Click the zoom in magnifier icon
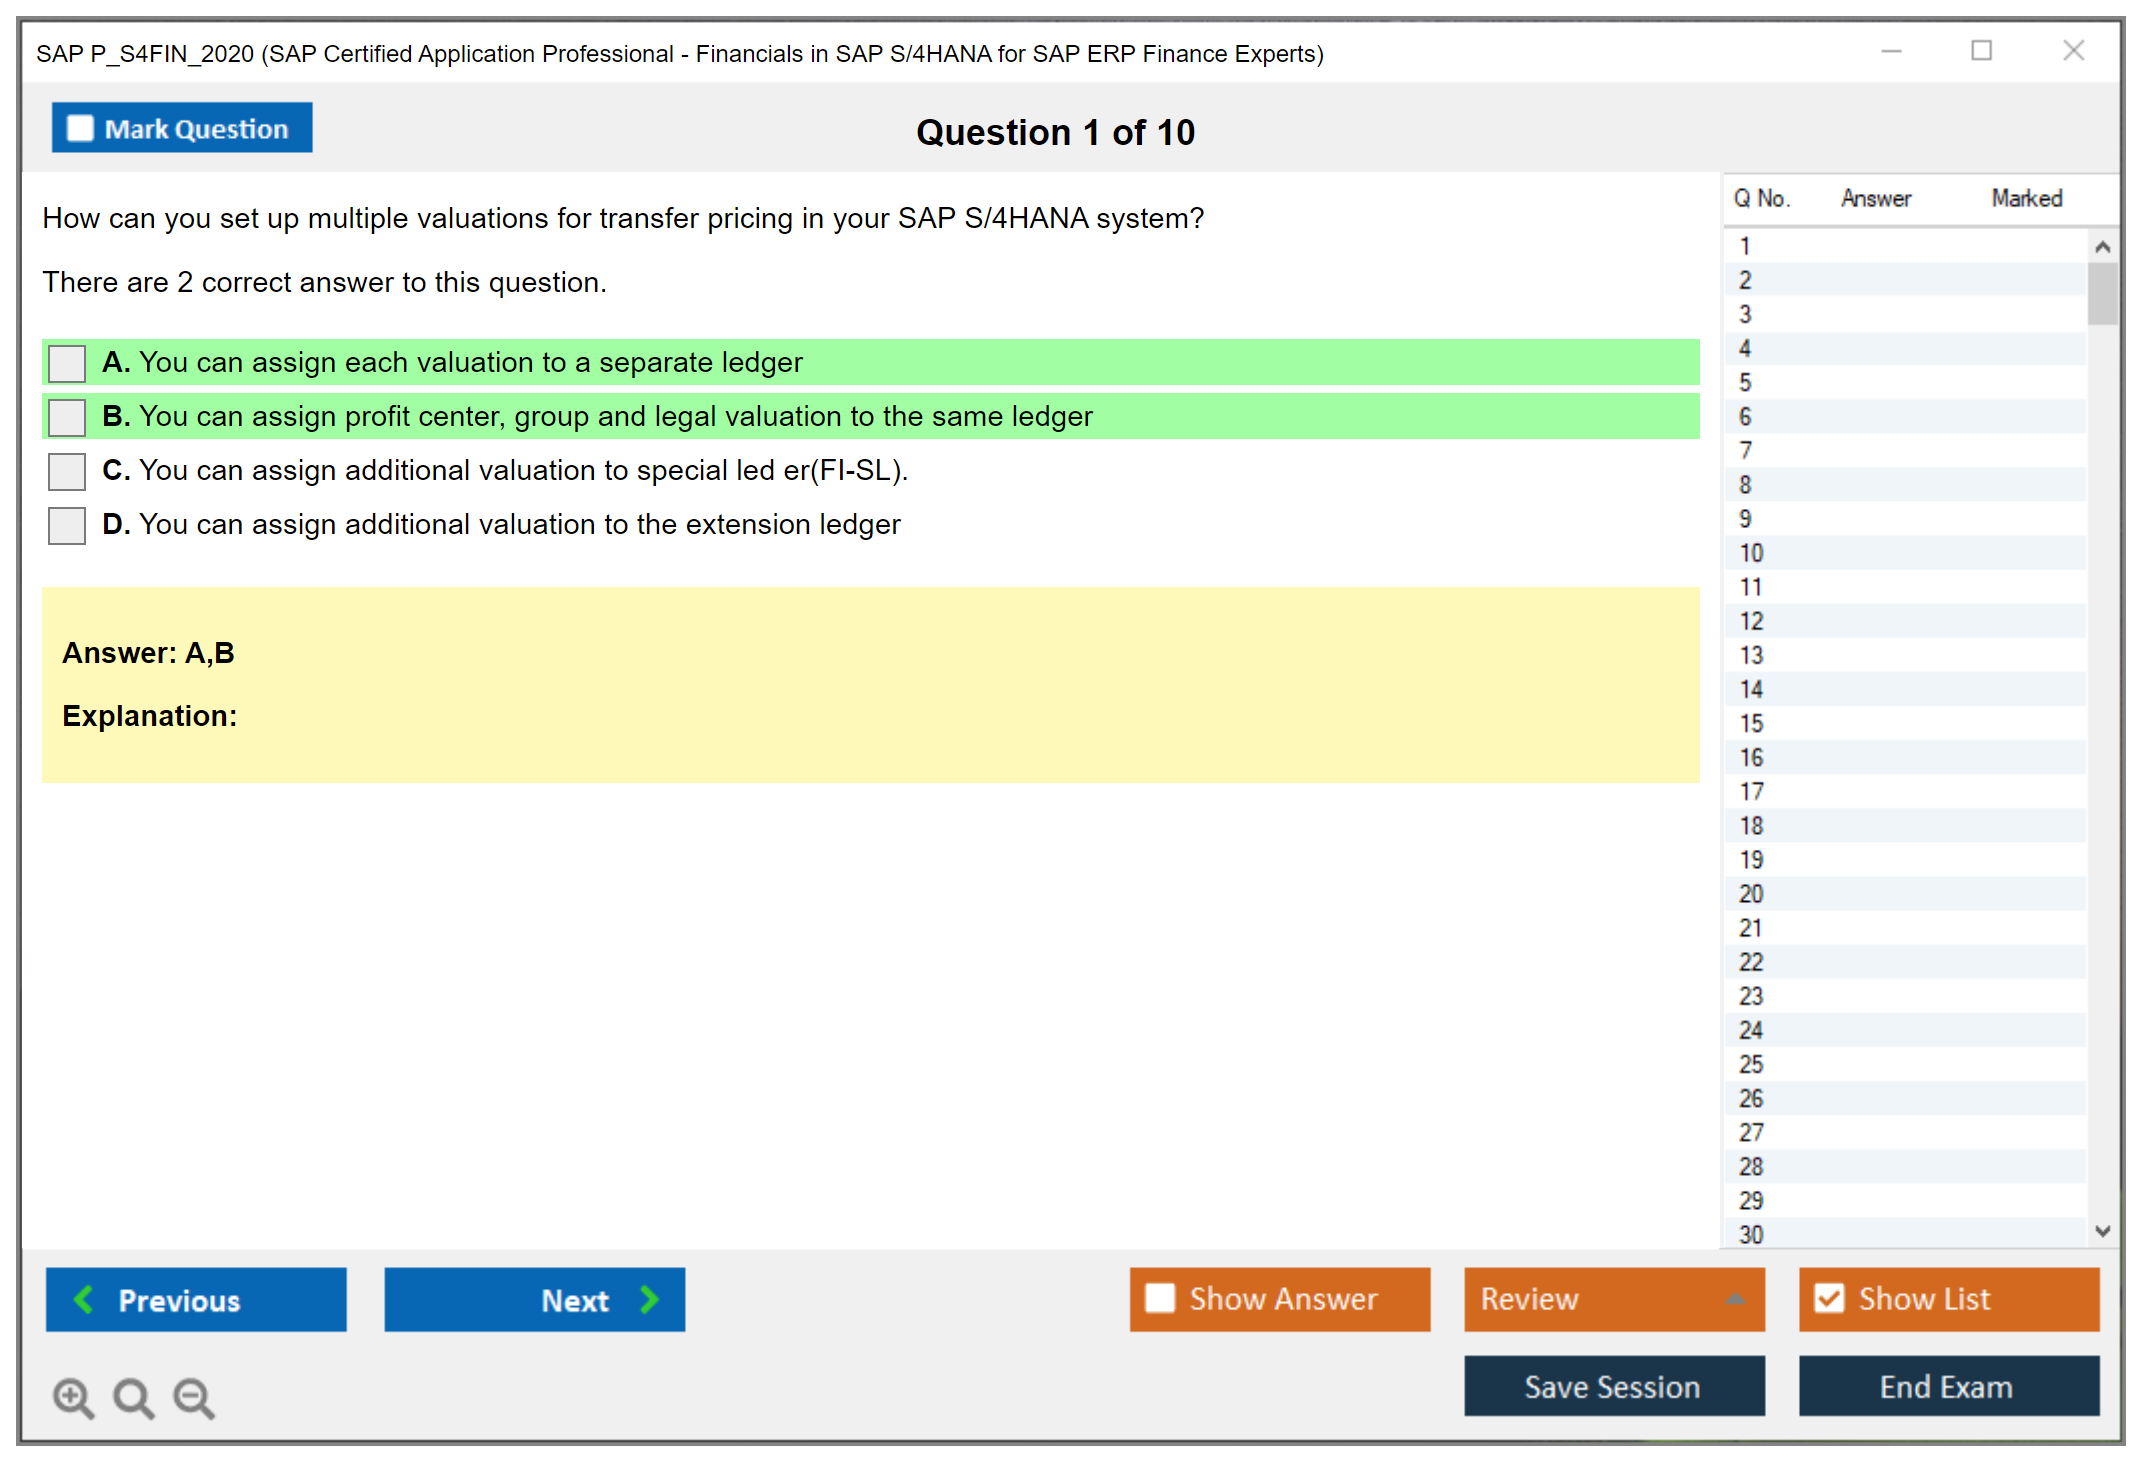Viewport: 2150px width, 1470px height. click(x=73, y=1397)
